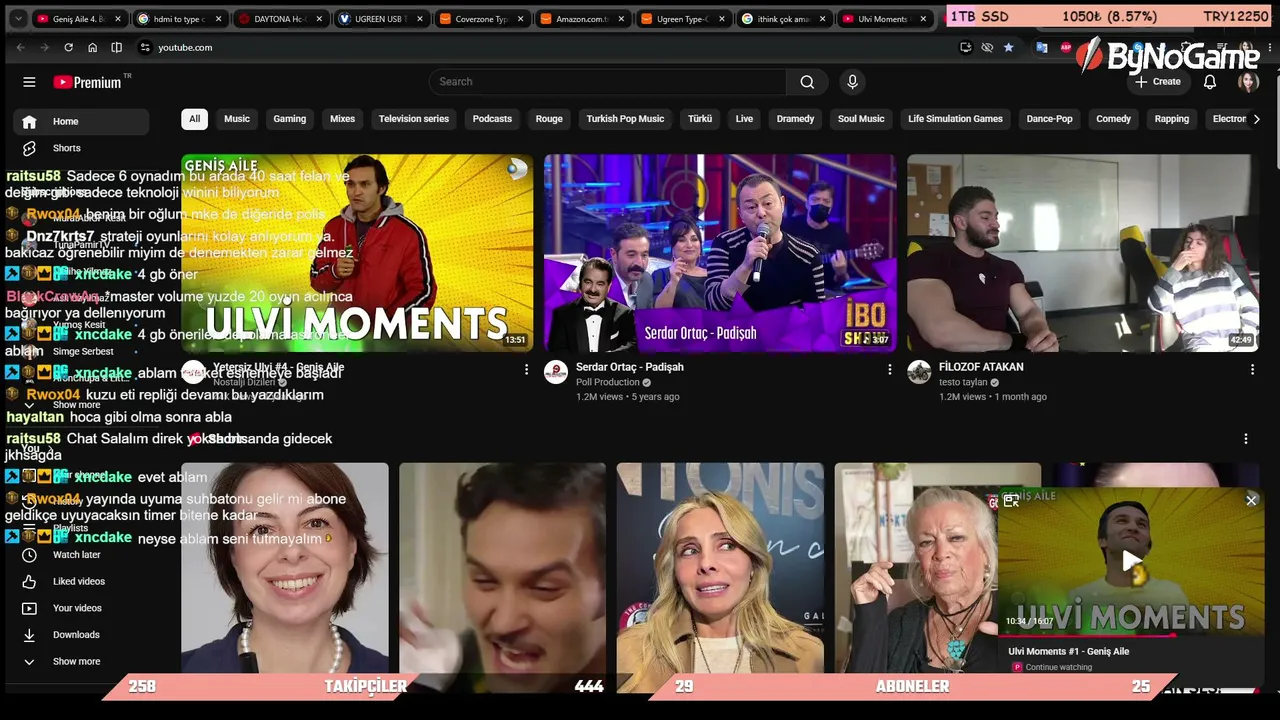Open the Serdar Ortaç - Padişah title link
Screen dimensions: 1280x720
click(630, 367)
